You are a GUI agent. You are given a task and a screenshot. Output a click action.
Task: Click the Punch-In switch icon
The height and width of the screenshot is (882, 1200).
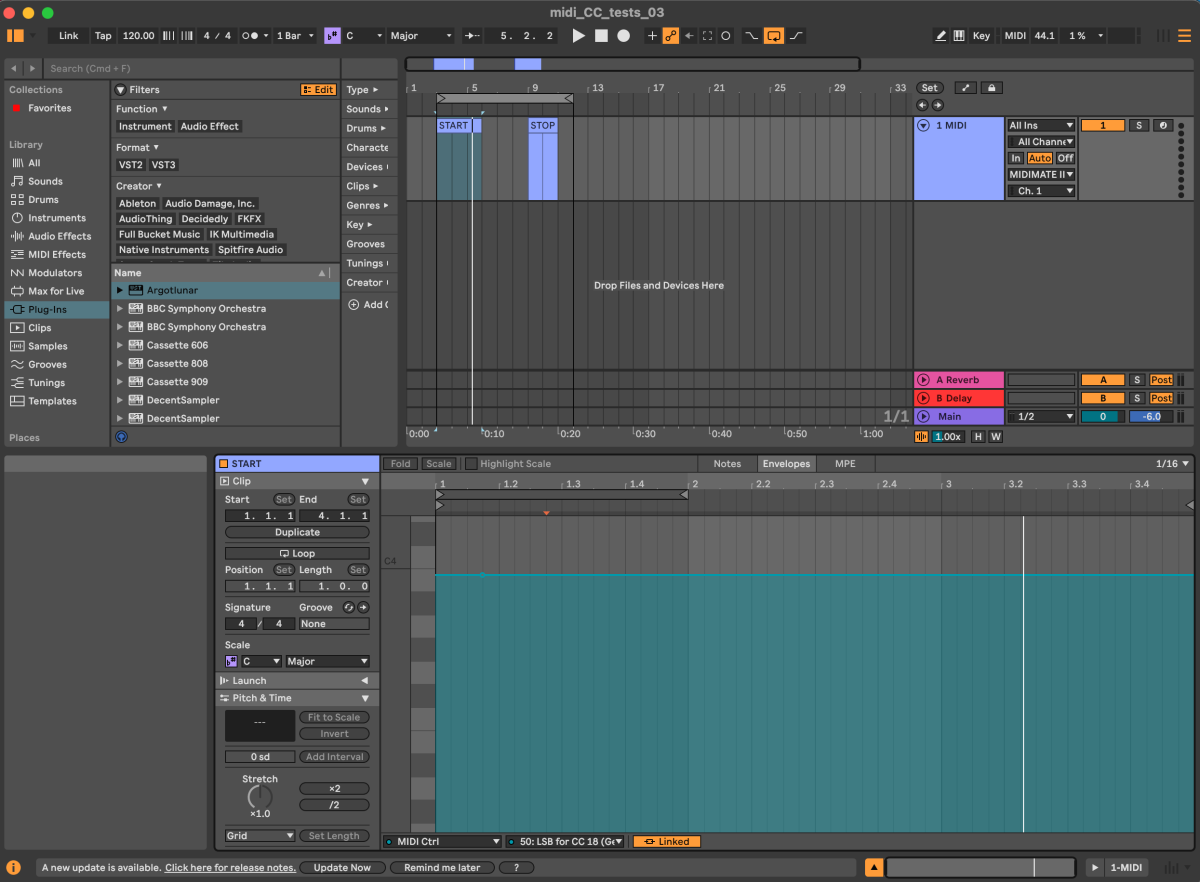752,35
